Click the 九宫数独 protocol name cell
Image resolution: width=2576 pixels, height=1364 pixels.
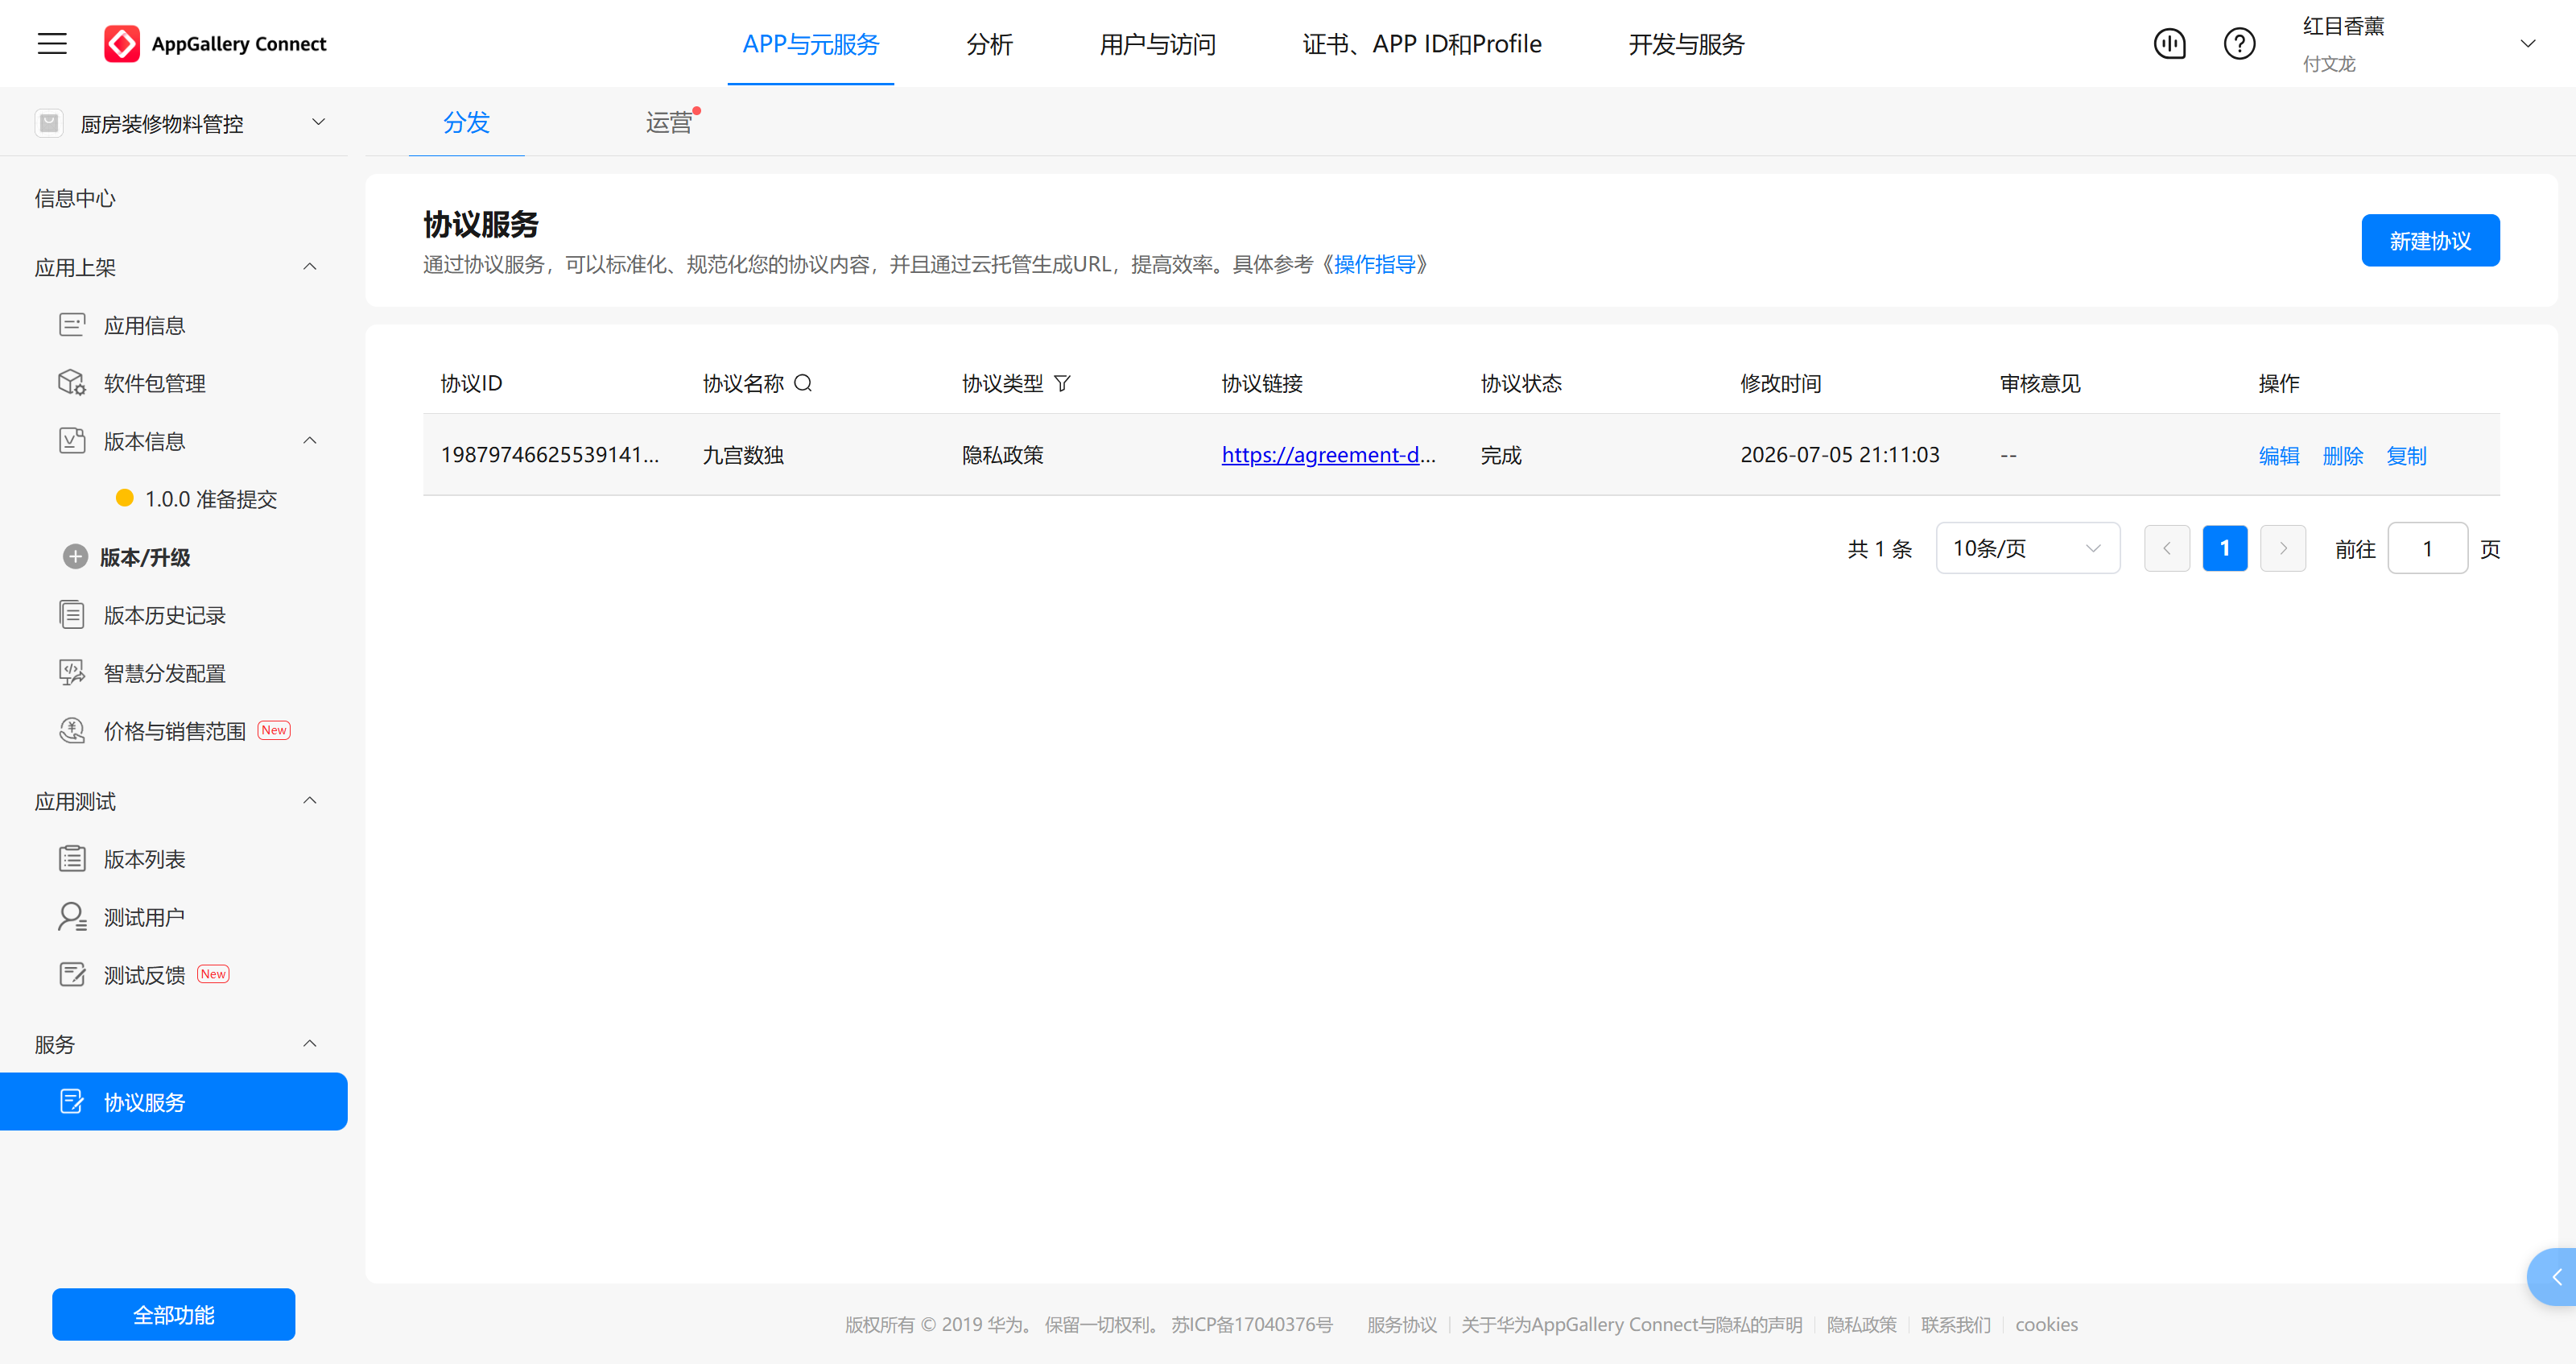(x=743, y=455)
